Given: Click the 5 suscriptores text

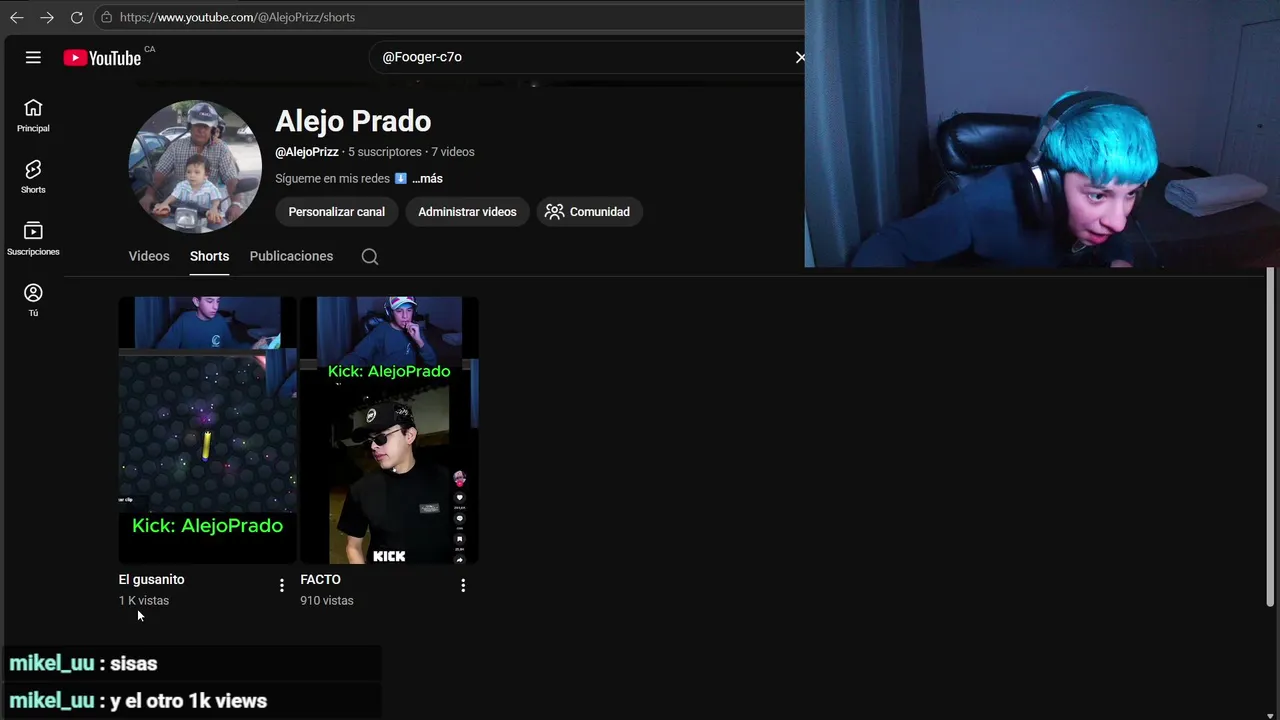Looking at the screenshot, I should pos(385,152).
